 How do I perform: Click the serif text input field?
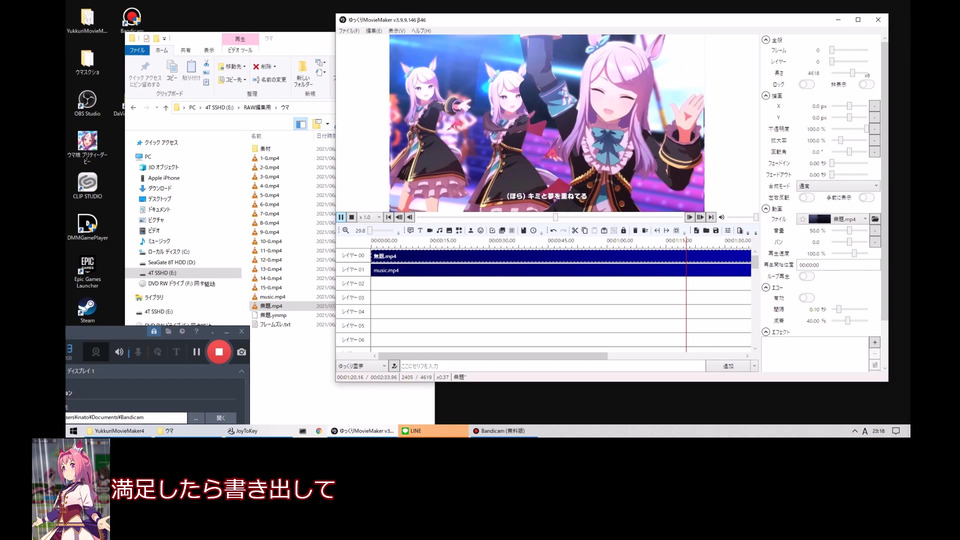pyautogui.click(x=552, y=366)
